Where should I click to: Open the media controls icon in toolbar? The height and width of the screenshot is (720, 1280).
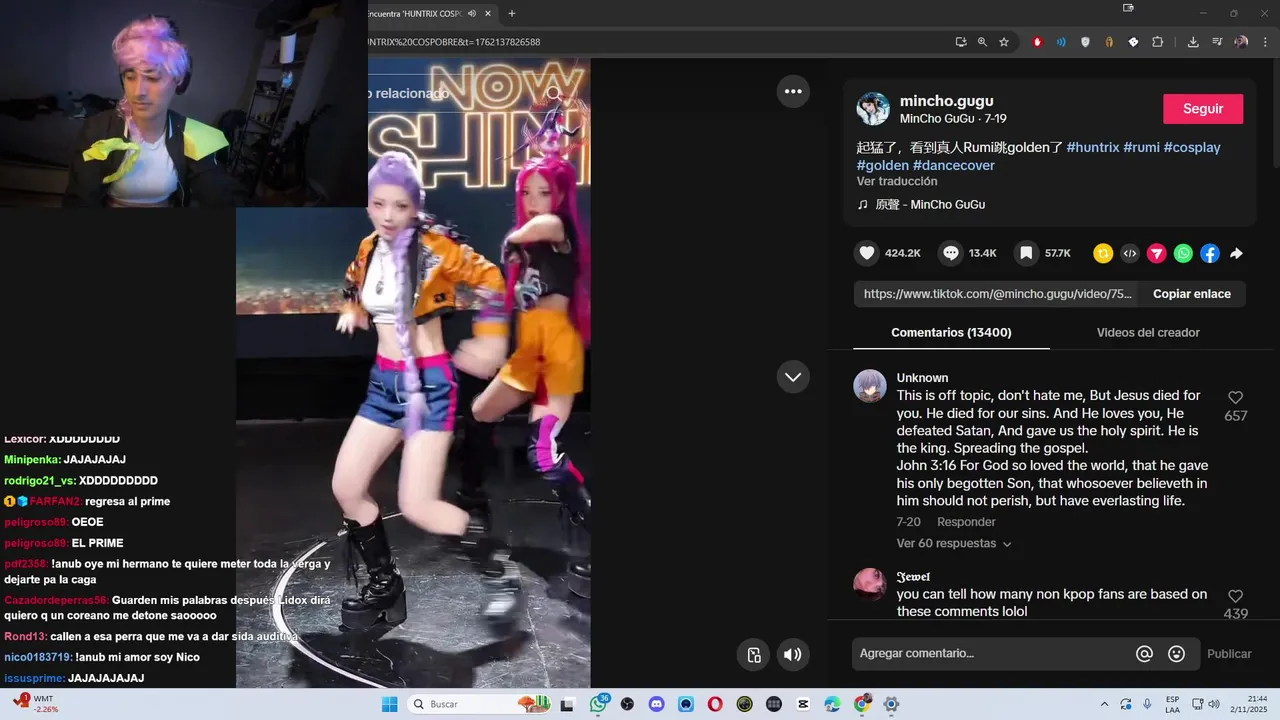(x=1217, y=42)
